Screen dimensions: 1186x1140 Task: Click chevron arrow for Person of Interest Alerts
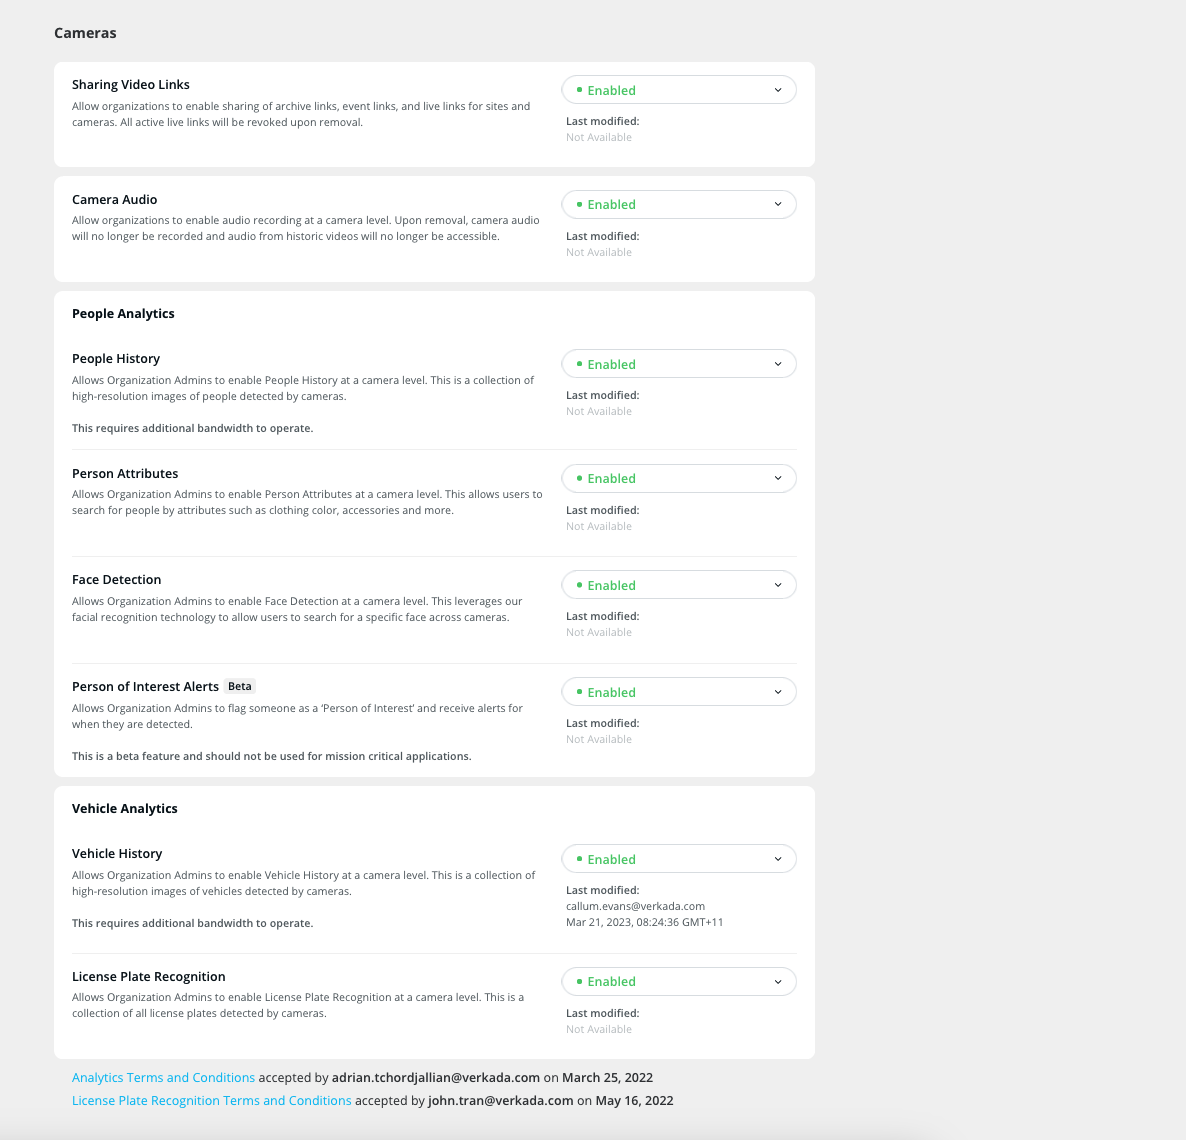(778, 692)
